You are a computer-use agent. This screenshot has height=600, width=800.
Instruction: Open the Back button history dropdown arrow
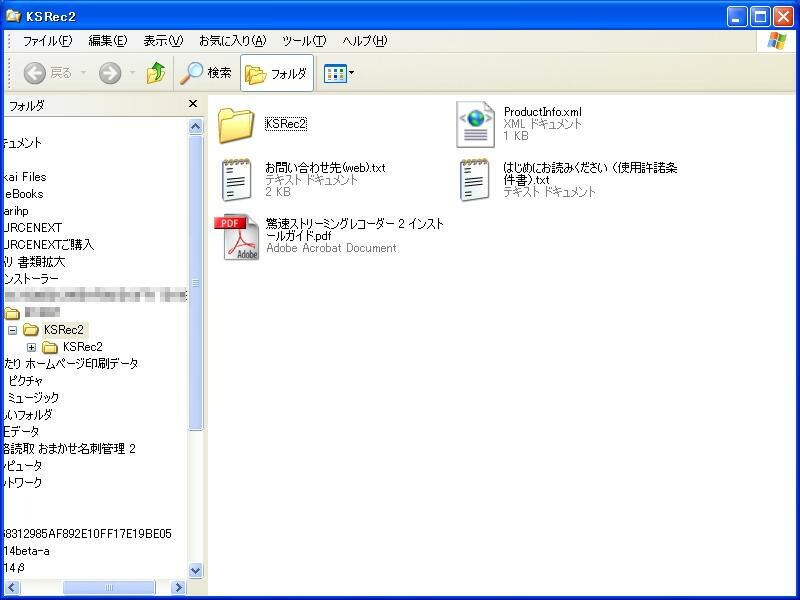pos(84,73)
